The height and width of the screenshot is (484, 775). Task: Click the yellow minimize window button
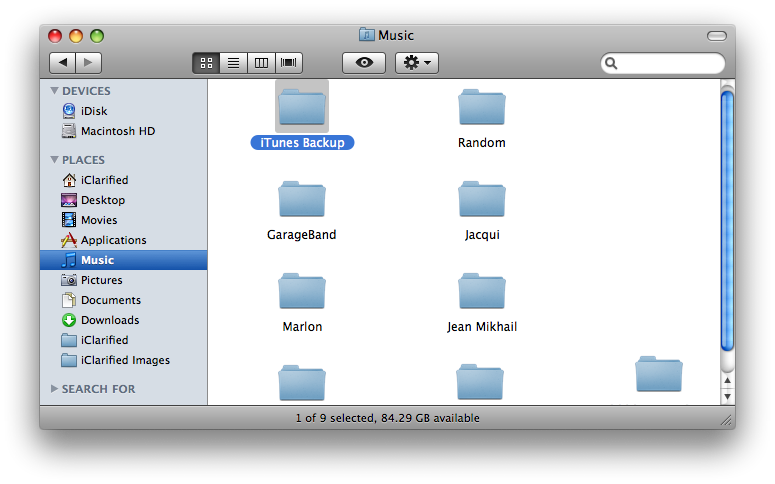76,36
